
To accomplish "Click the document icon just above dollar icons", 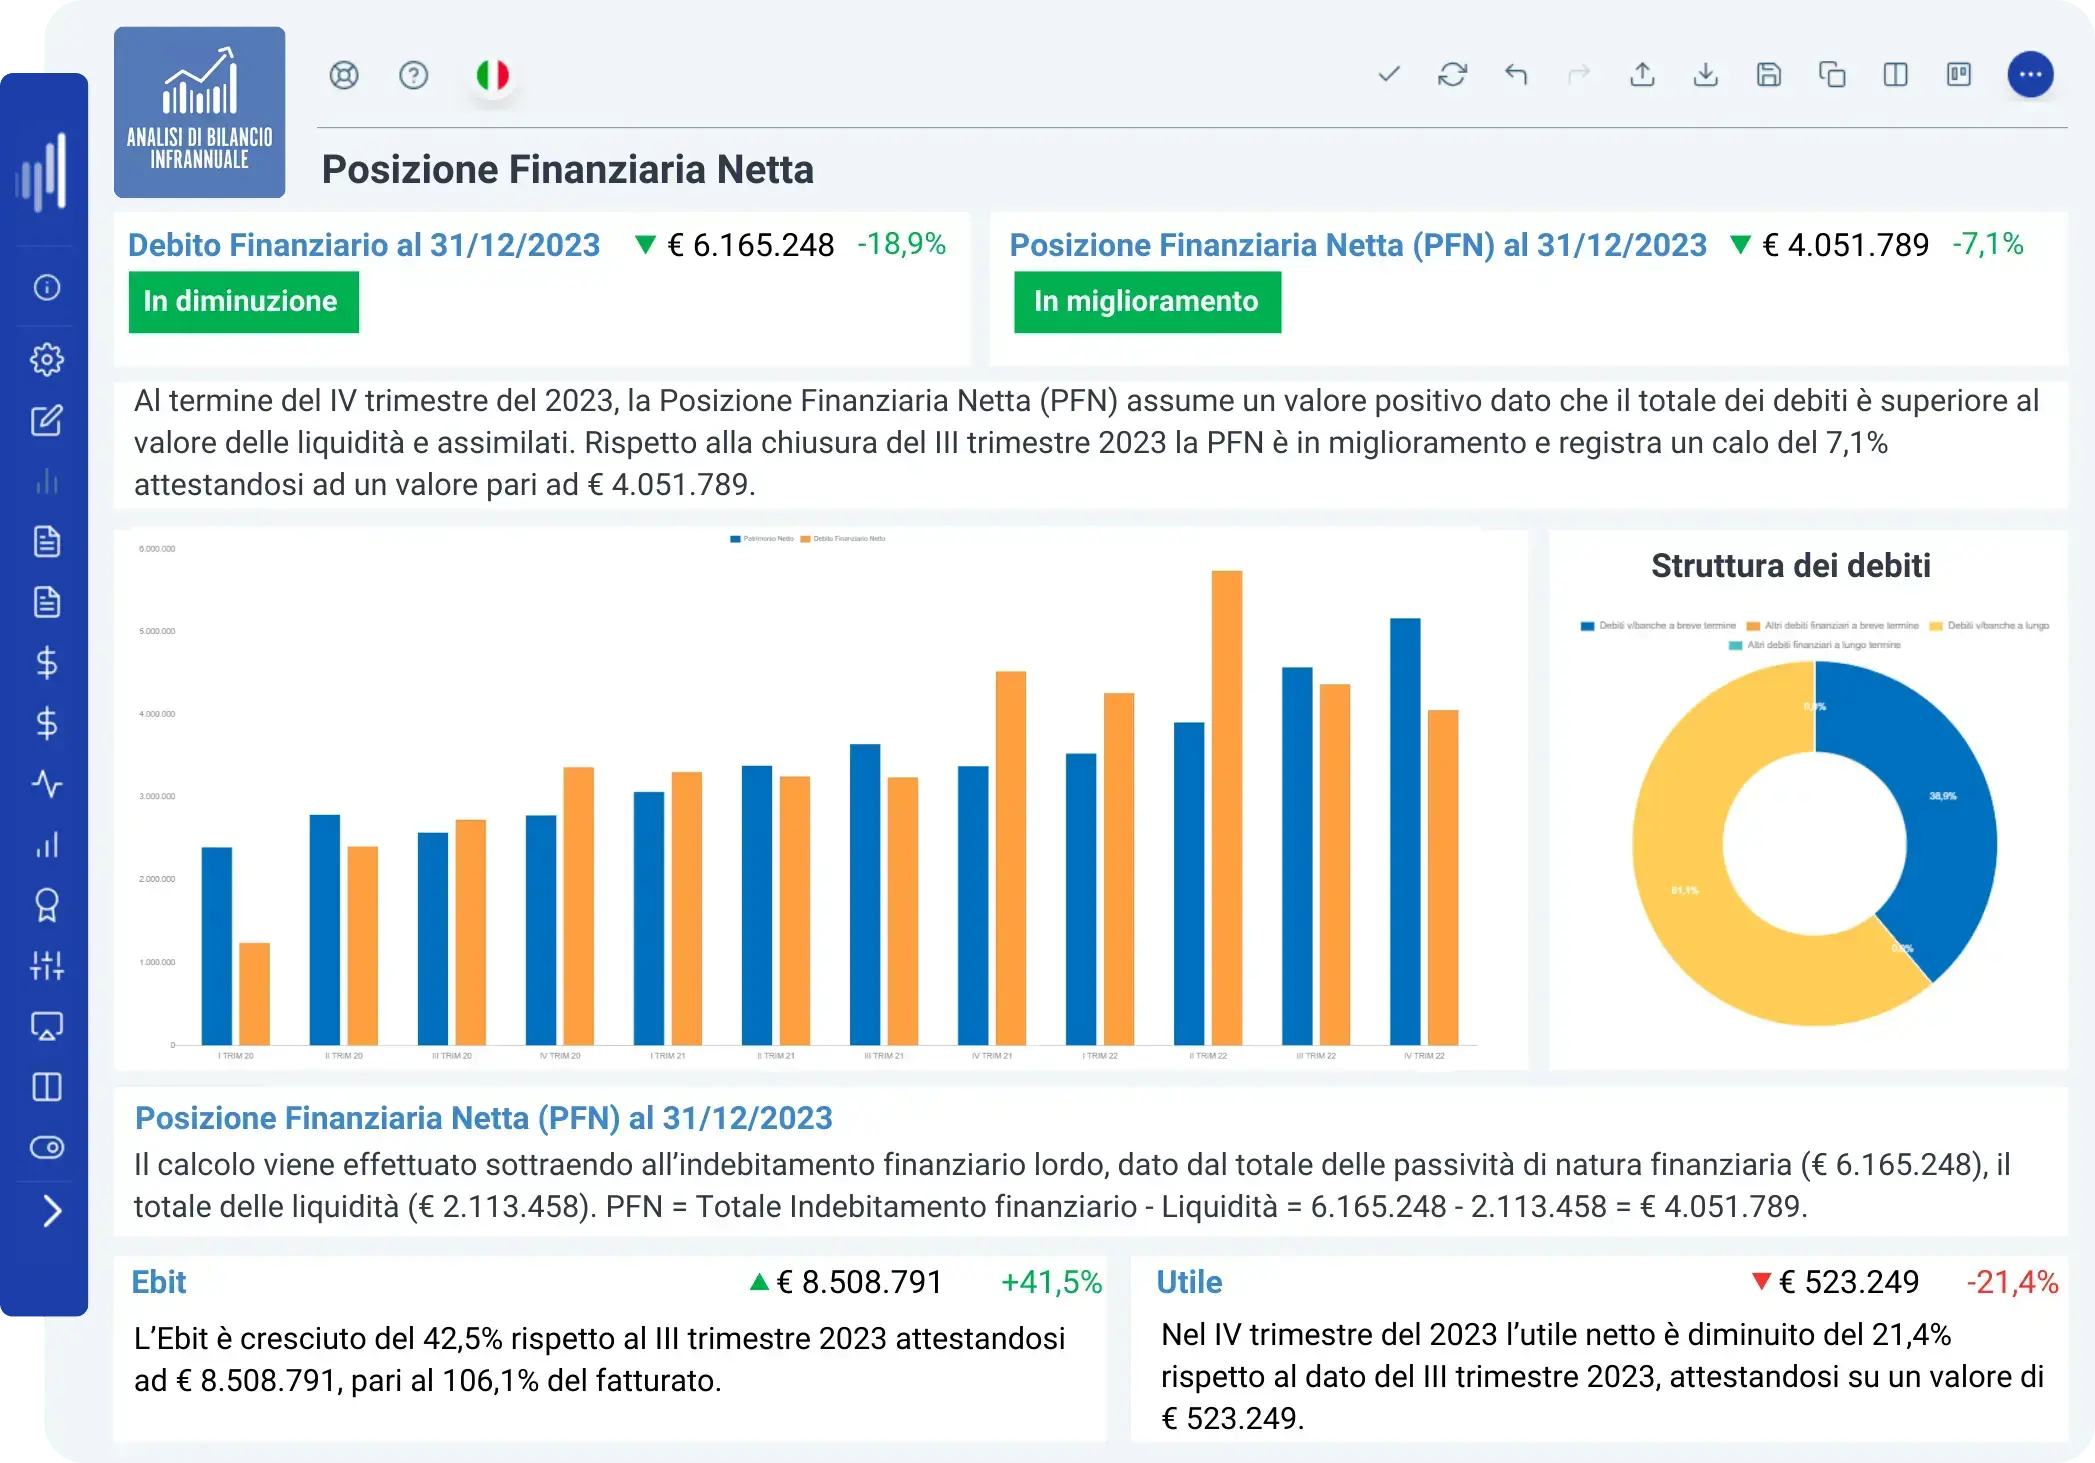I will coord(47,602).
